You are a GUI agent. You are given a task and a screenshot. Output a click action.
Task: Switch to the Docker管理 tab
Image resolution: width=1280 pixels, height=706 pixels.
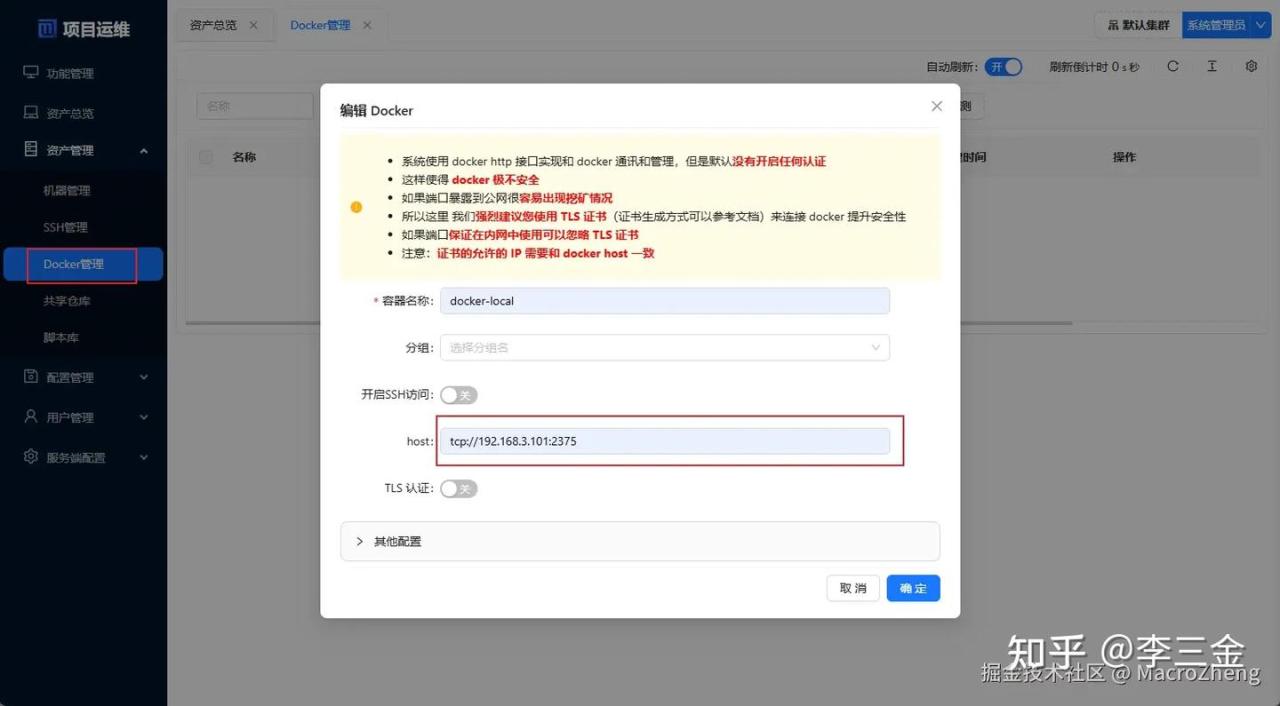click(320, 25)
